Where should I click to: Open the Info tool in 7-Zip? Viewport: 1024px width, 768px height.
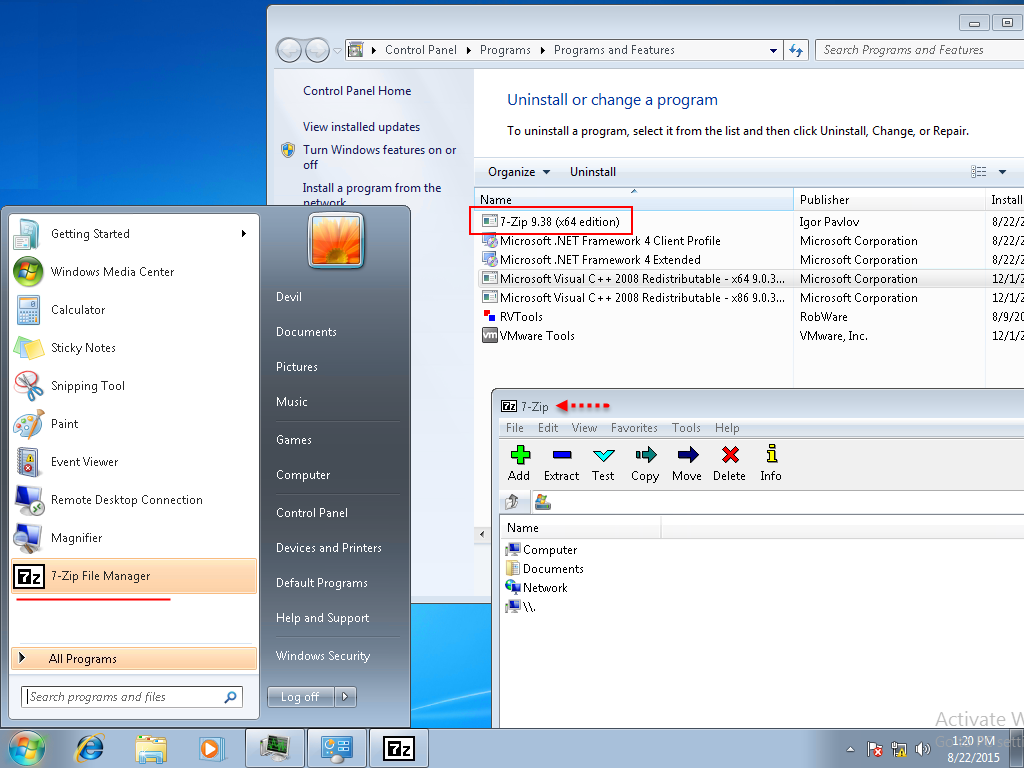pyautogui.click(x=770, y=462)
